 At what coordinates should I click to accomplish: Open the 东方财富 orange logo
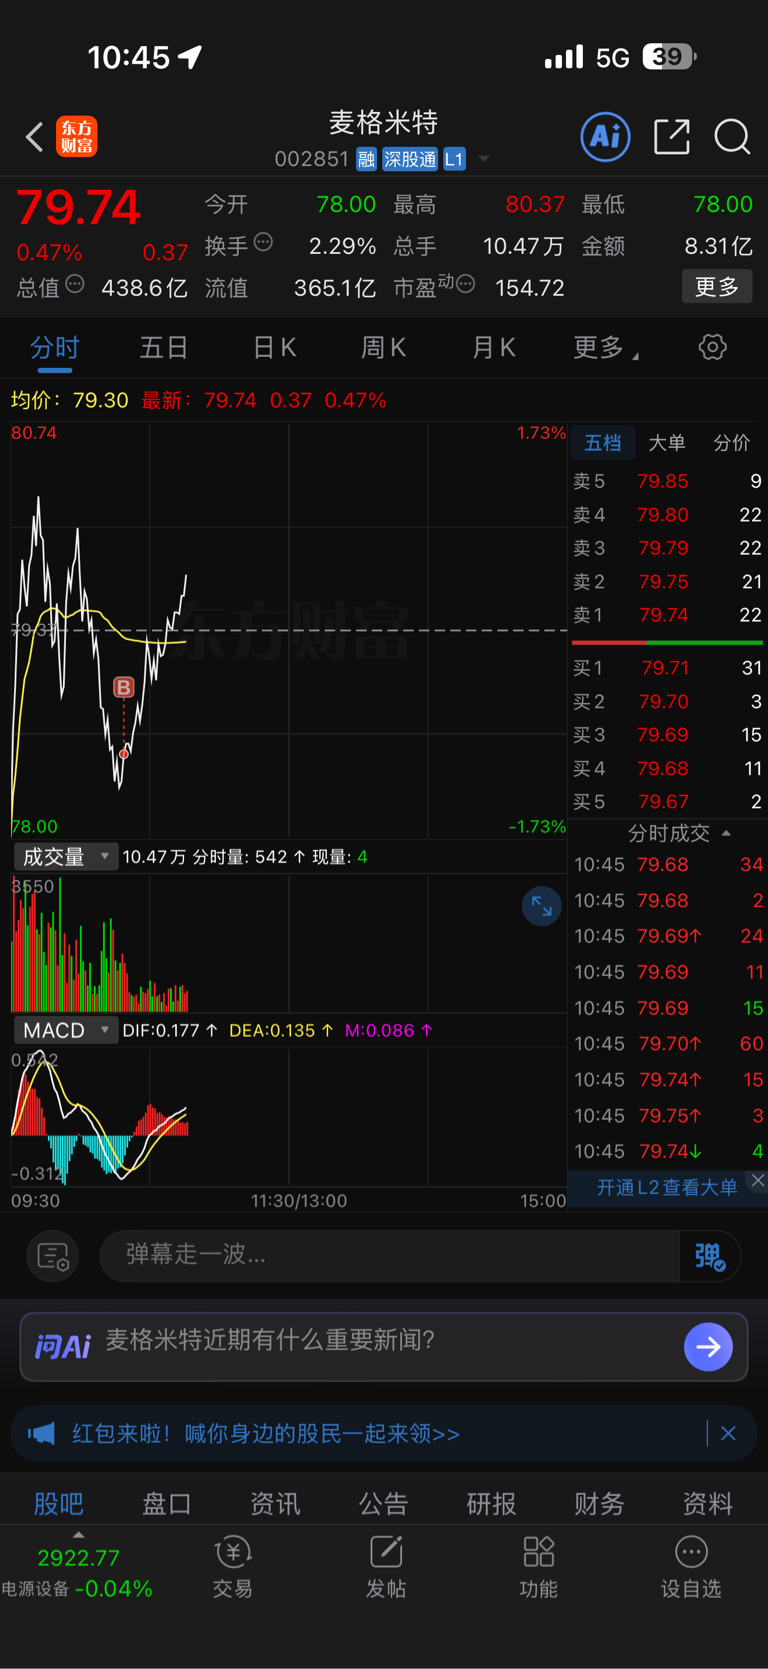[77, 136]
